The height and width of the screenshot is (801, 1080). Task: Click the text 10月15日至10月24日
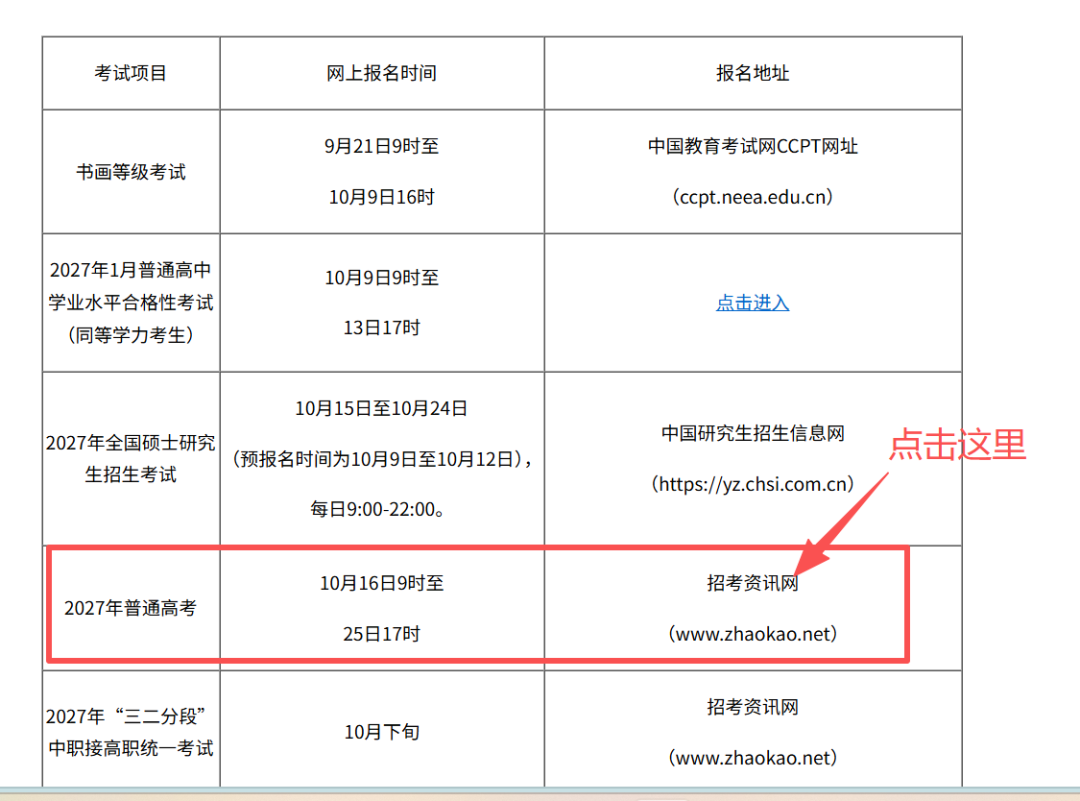point(382,408)
